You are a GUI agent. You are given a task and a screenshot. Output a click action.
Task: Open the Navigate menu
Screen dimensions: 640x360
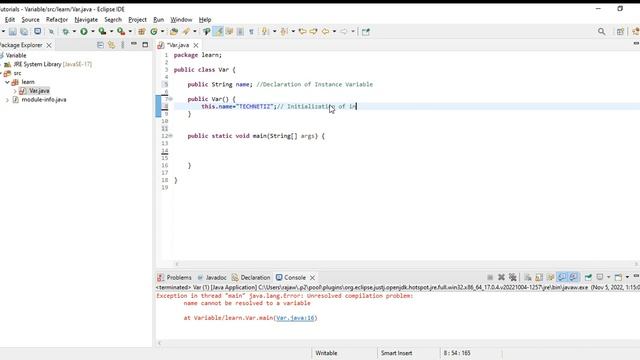tap(86, 20)
